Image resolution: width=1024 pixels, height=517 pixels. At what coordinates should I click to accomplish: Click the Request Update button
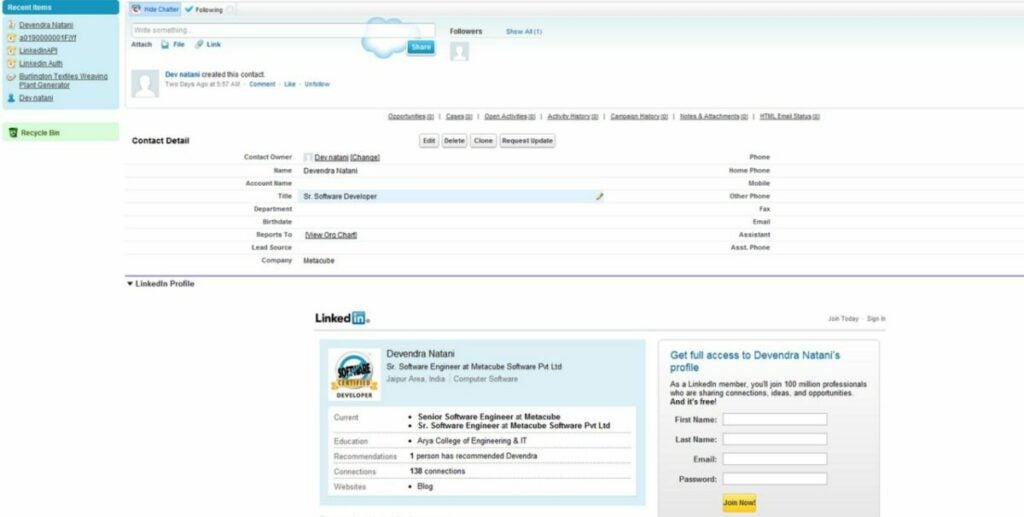(528, 141)
